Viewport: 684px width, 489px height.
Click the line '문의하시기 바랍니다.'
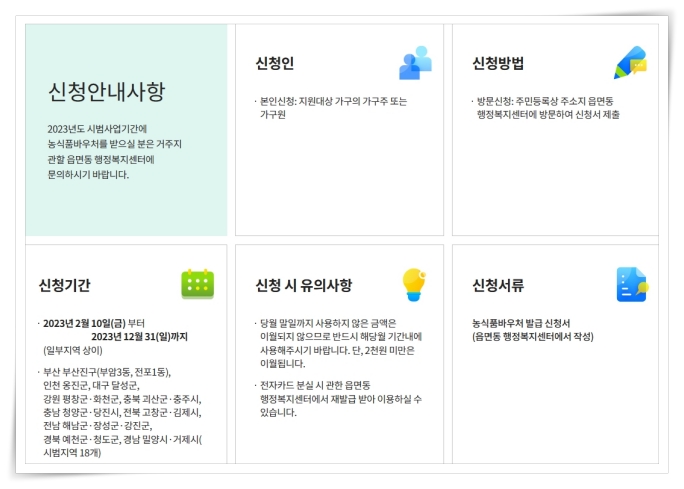[x=88, y=174]
